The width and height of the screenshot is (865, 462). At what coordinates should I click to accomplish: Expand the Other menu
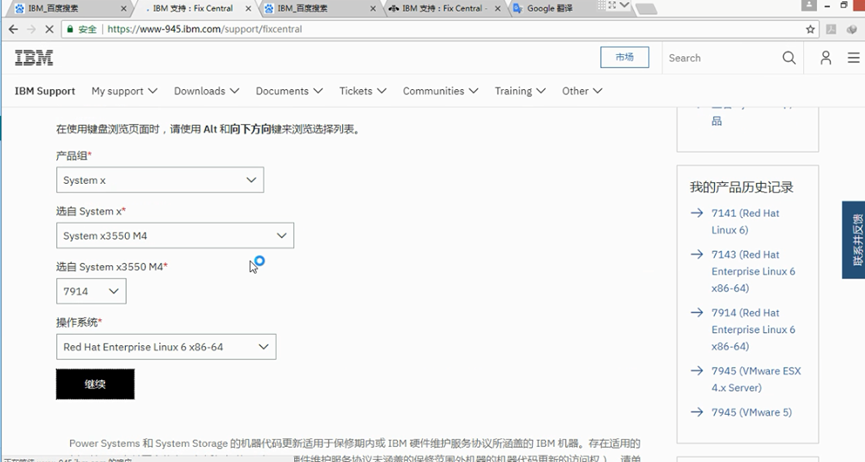click(582, 91)
